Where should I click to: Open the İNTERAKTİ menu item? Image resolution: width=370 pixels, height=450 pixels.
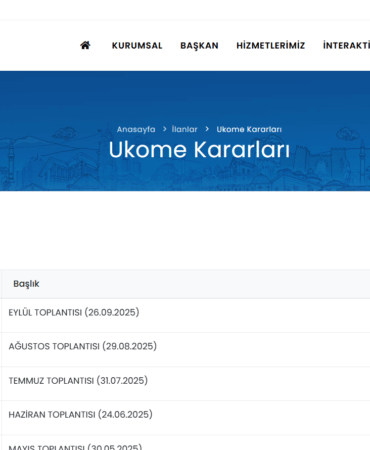coord(346,46)
